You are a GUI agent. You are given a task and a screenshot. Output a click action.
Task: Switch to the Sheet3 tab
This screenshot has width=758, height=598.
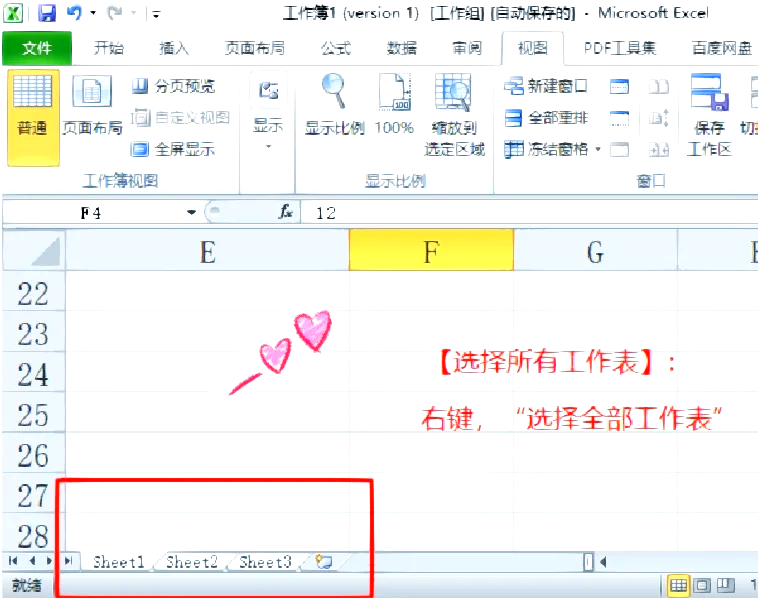265,561
